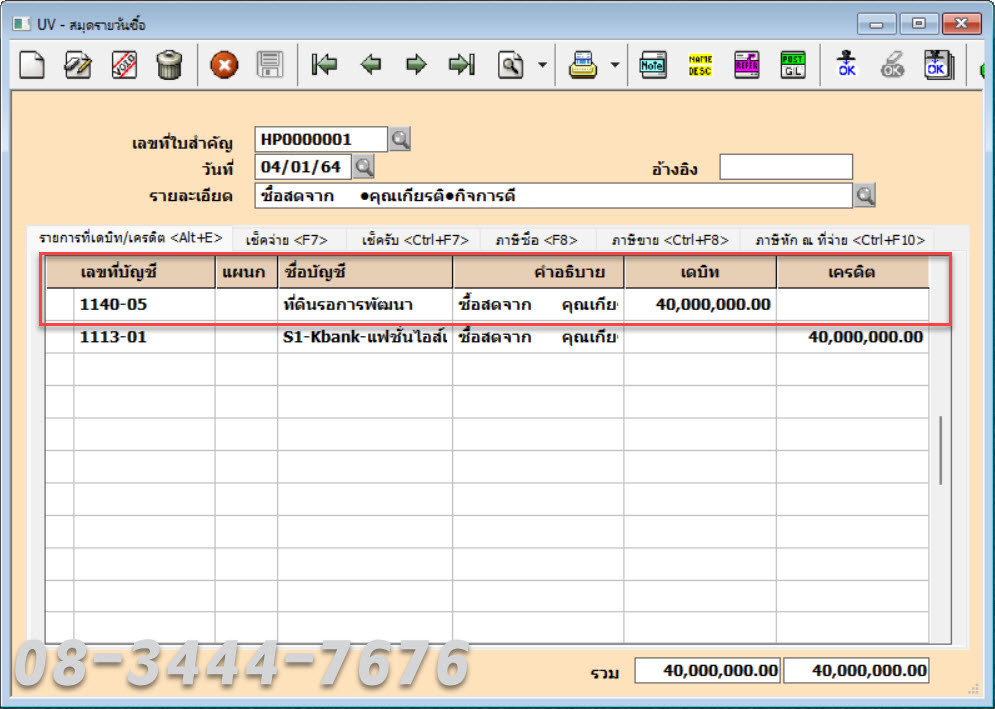Delete record with trash can icon
The width and height of the screenshot is (995, 709).
(x=169, y=65)
